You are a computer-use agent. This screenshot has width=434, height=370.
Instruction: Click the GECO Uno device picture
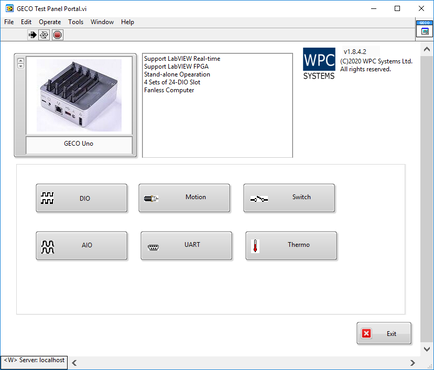[79, 95]
